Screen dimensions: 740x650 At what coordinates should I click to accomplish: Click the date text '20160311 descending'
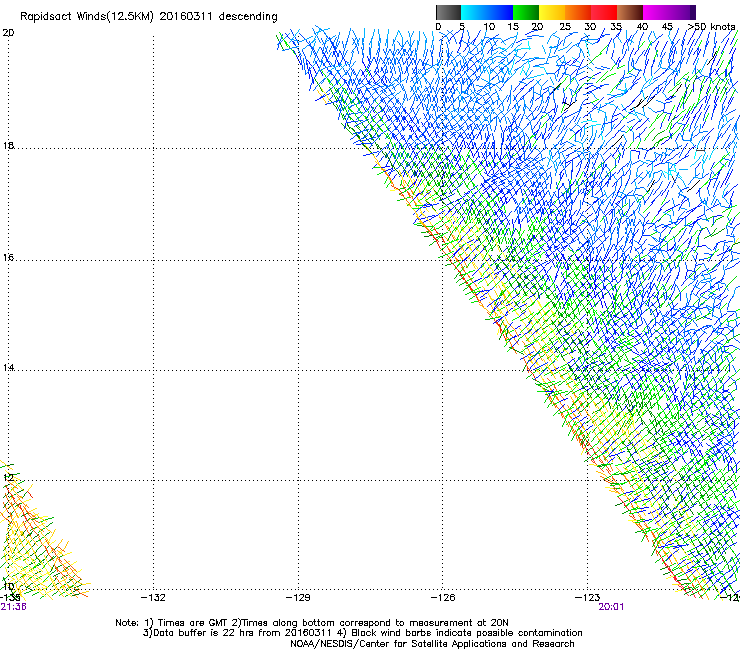pyautogui.click(x=219, y=17)
